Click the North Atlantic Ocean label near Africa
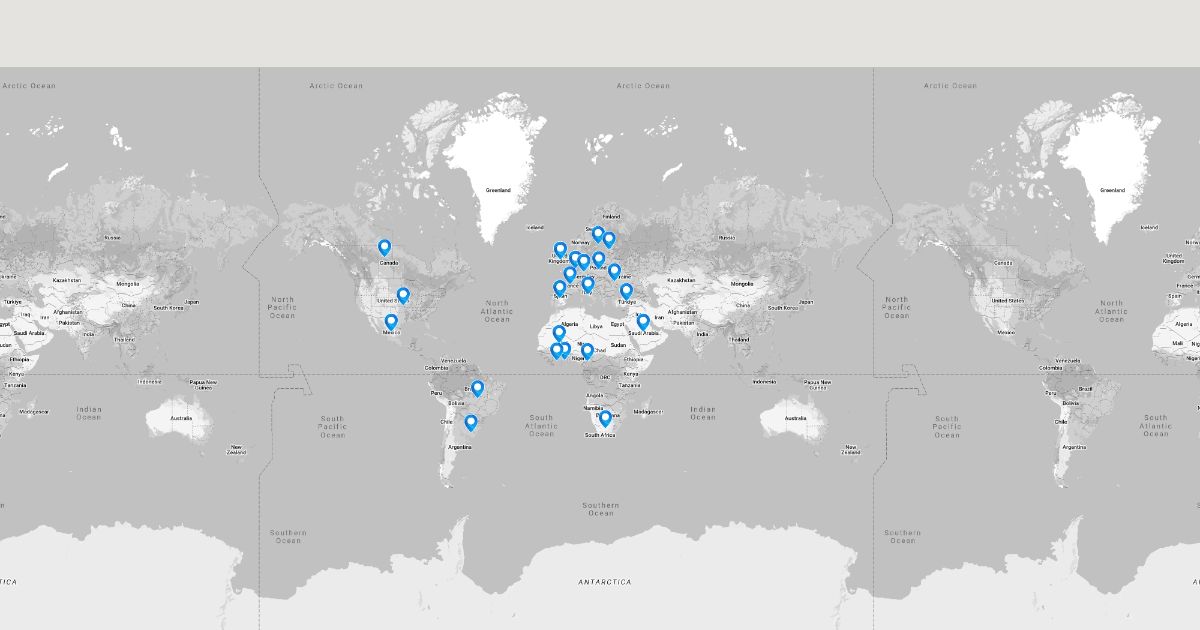1200x630 pixels. coord(497,311)
